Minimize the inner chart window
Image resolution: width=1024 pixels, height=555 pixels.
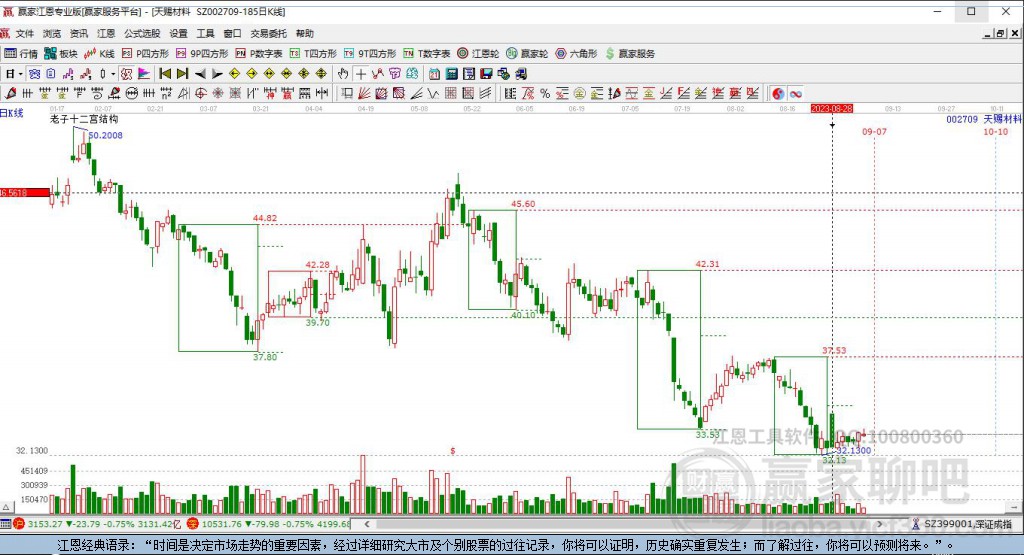click(988, 33)
